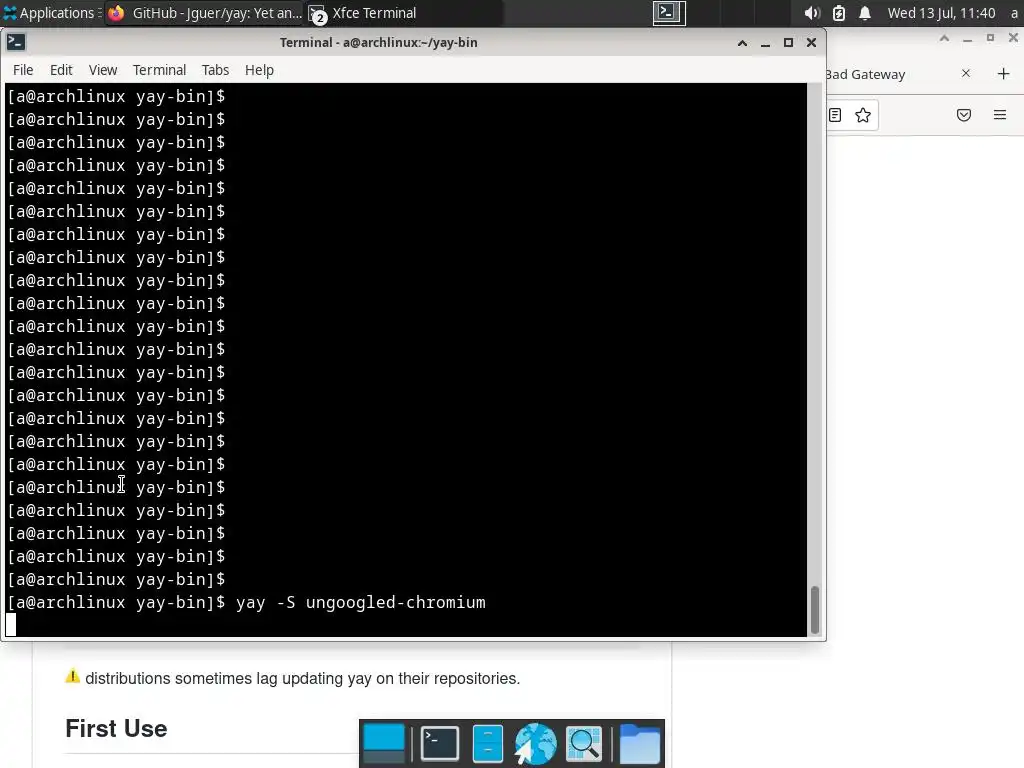
Task: Open the File menu in Terminal
Action: [23, 70]
